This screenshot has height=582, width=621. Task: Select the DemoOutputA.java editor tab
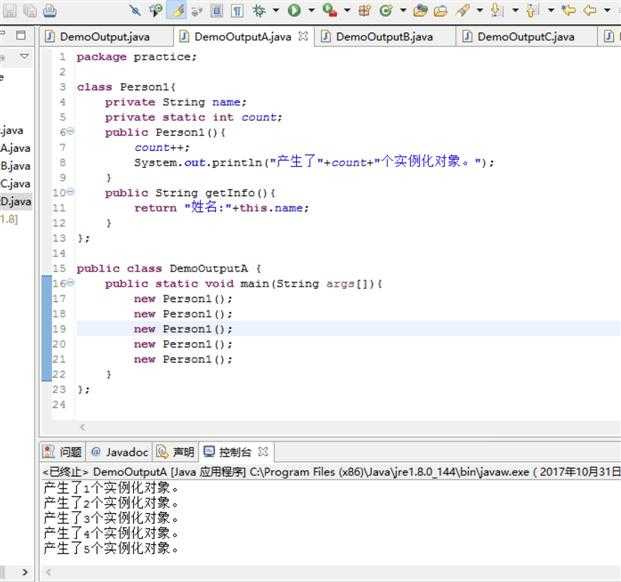click(x=242, y=37)
